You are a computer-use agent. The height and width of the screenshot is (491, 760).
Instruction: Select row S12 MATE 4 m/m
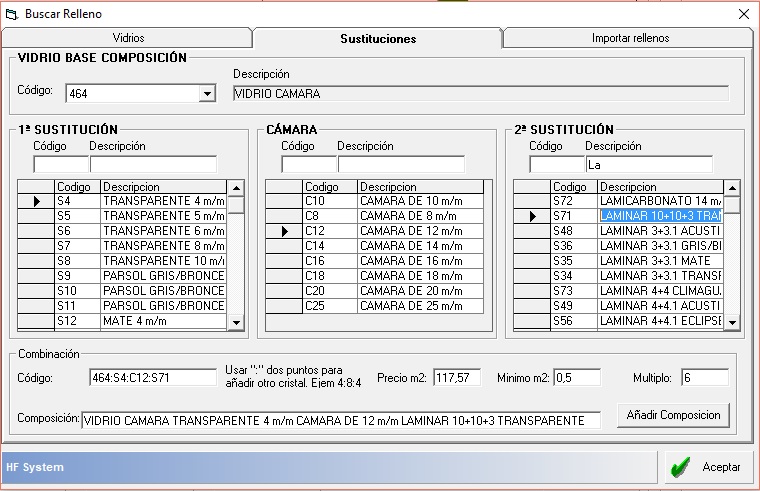163,320
